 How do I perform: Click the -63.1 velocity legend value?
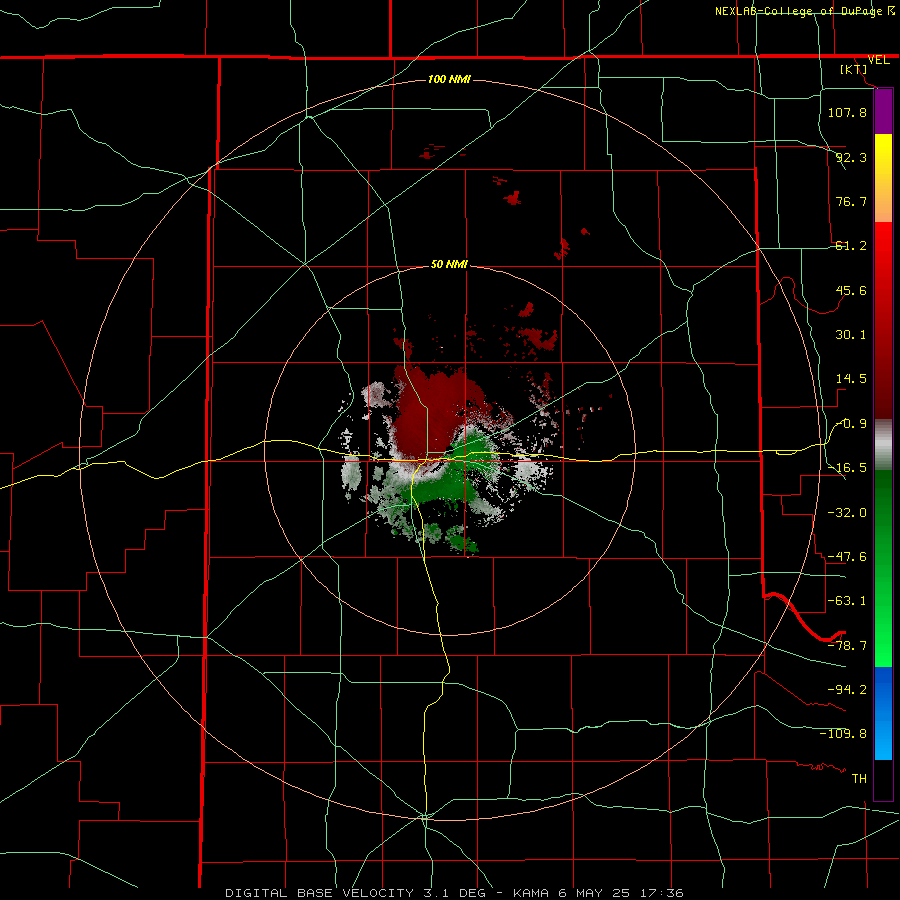coord(847,601)
